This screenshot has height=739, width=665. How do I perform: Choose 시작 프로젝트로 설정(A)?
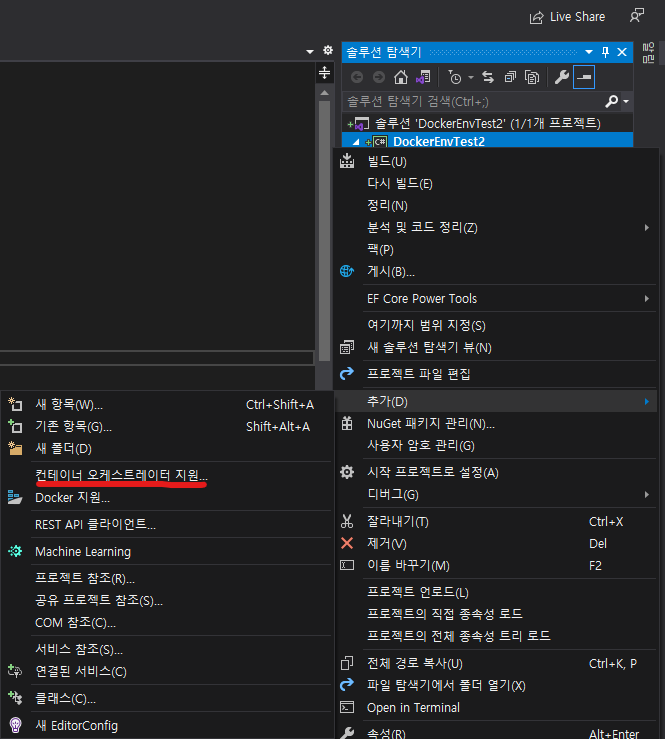click(495, 472)
